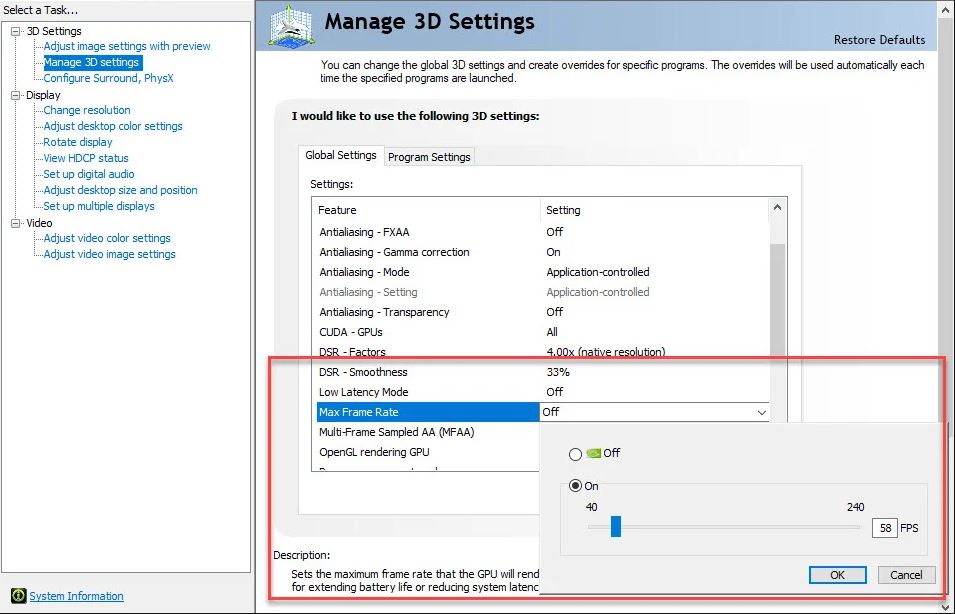Screen dimensions: 955x614
Task: Collapse the 3D Settings tree node
Action: (x=16, y=31)
